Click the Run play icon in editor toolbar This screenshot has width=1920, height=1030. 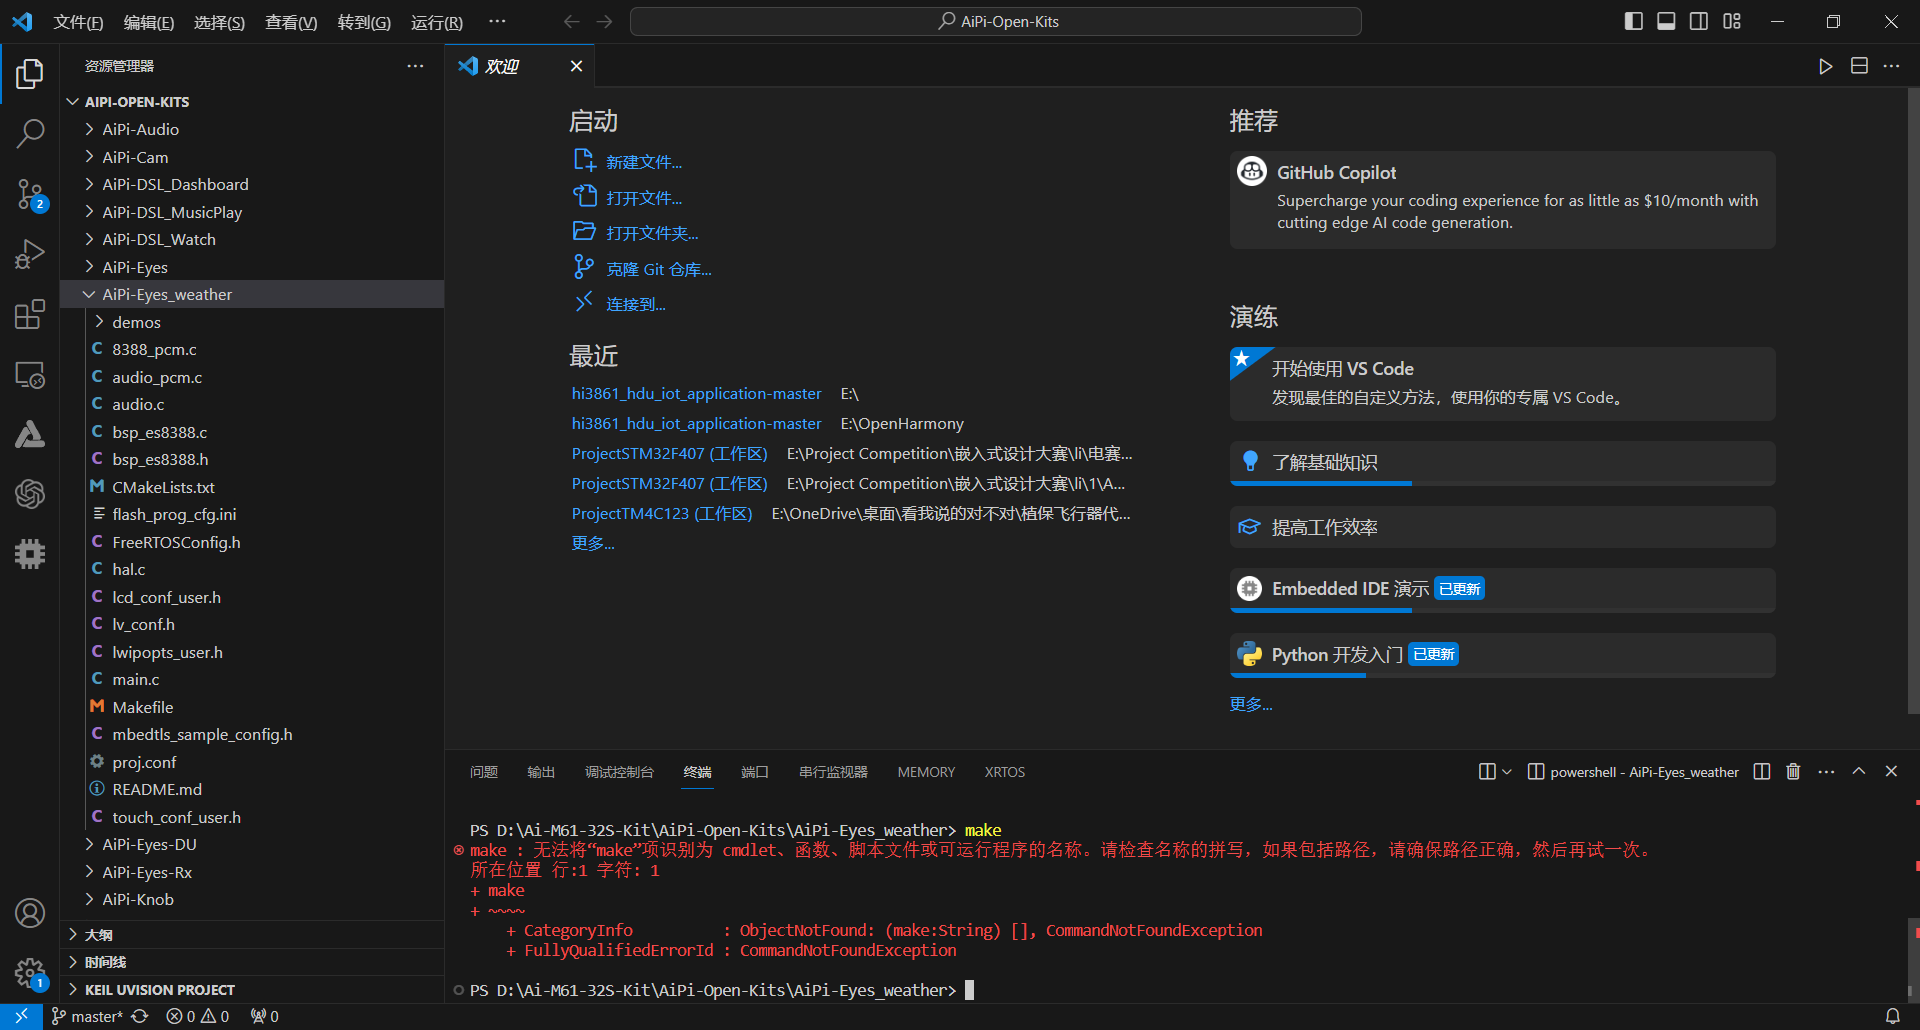pyautogui.click(x=1825, y=66)
